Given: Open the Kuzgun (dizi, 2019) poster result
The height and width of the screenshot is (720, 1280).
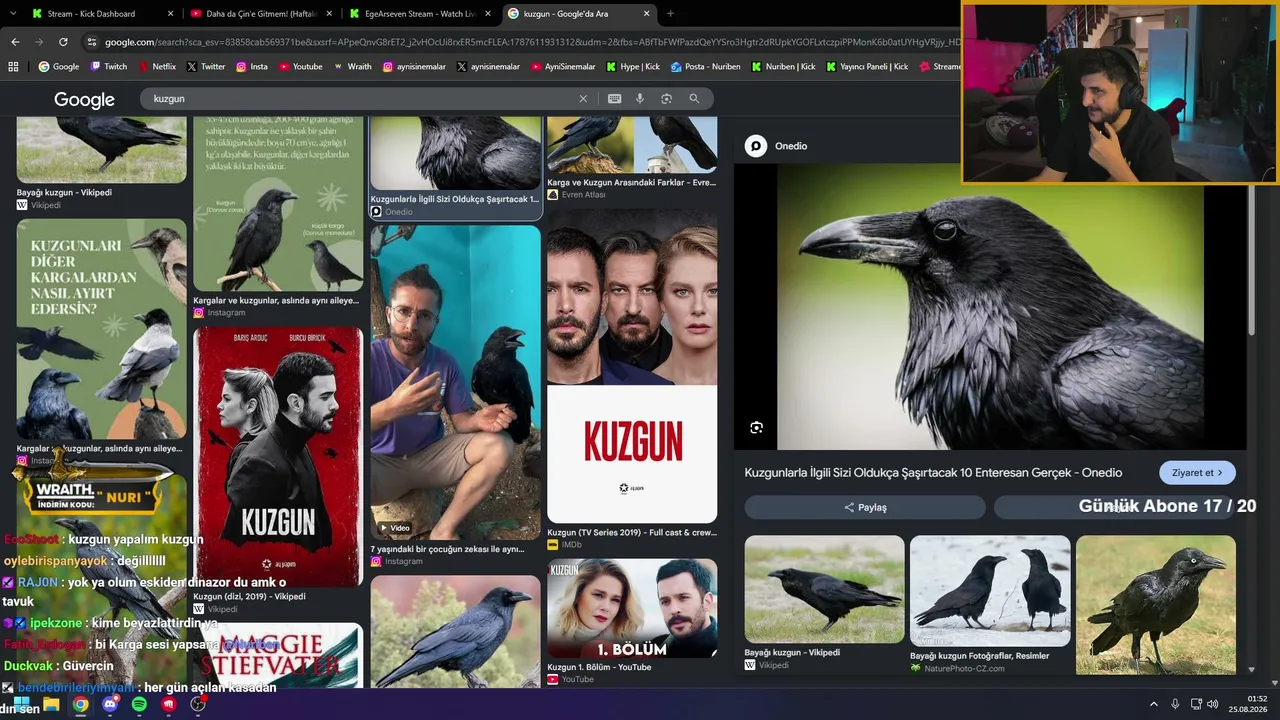Looking at the screenshot, I should (x=278, y=457).
